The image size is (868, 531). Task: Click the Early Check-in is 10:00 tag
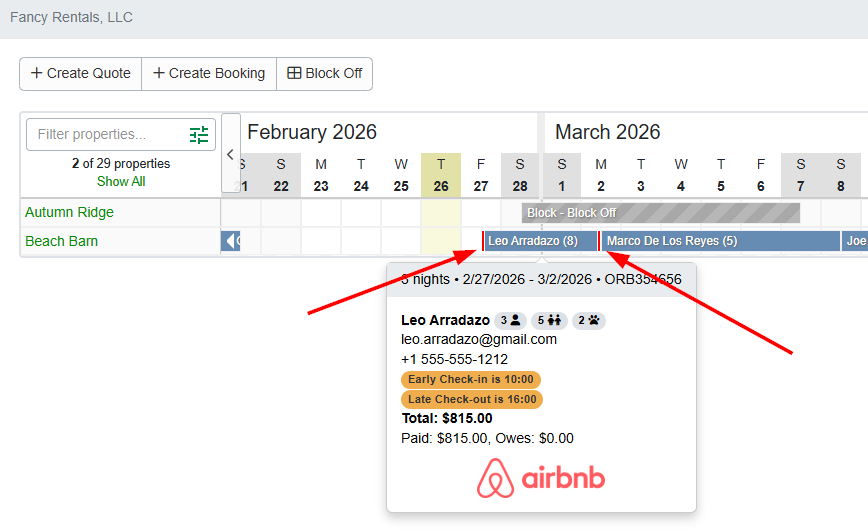point(471,380)
